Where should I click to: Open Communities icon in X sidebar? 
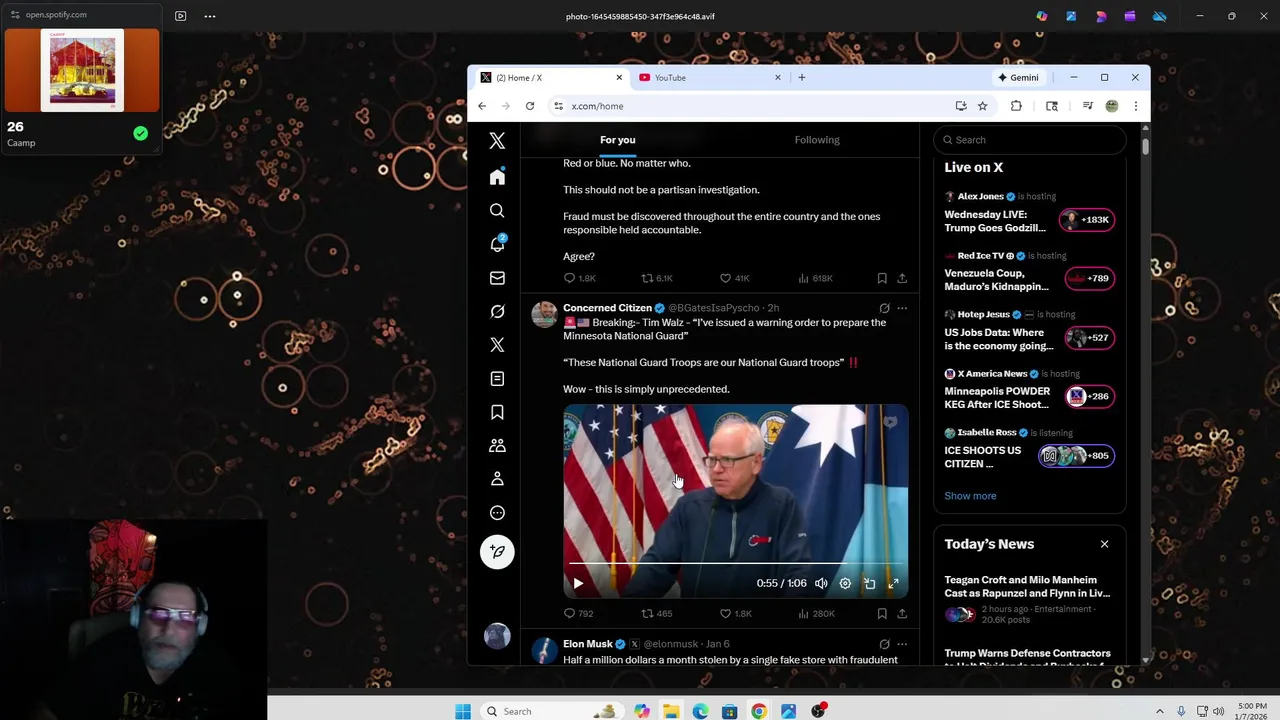click(x=497, y=445)
